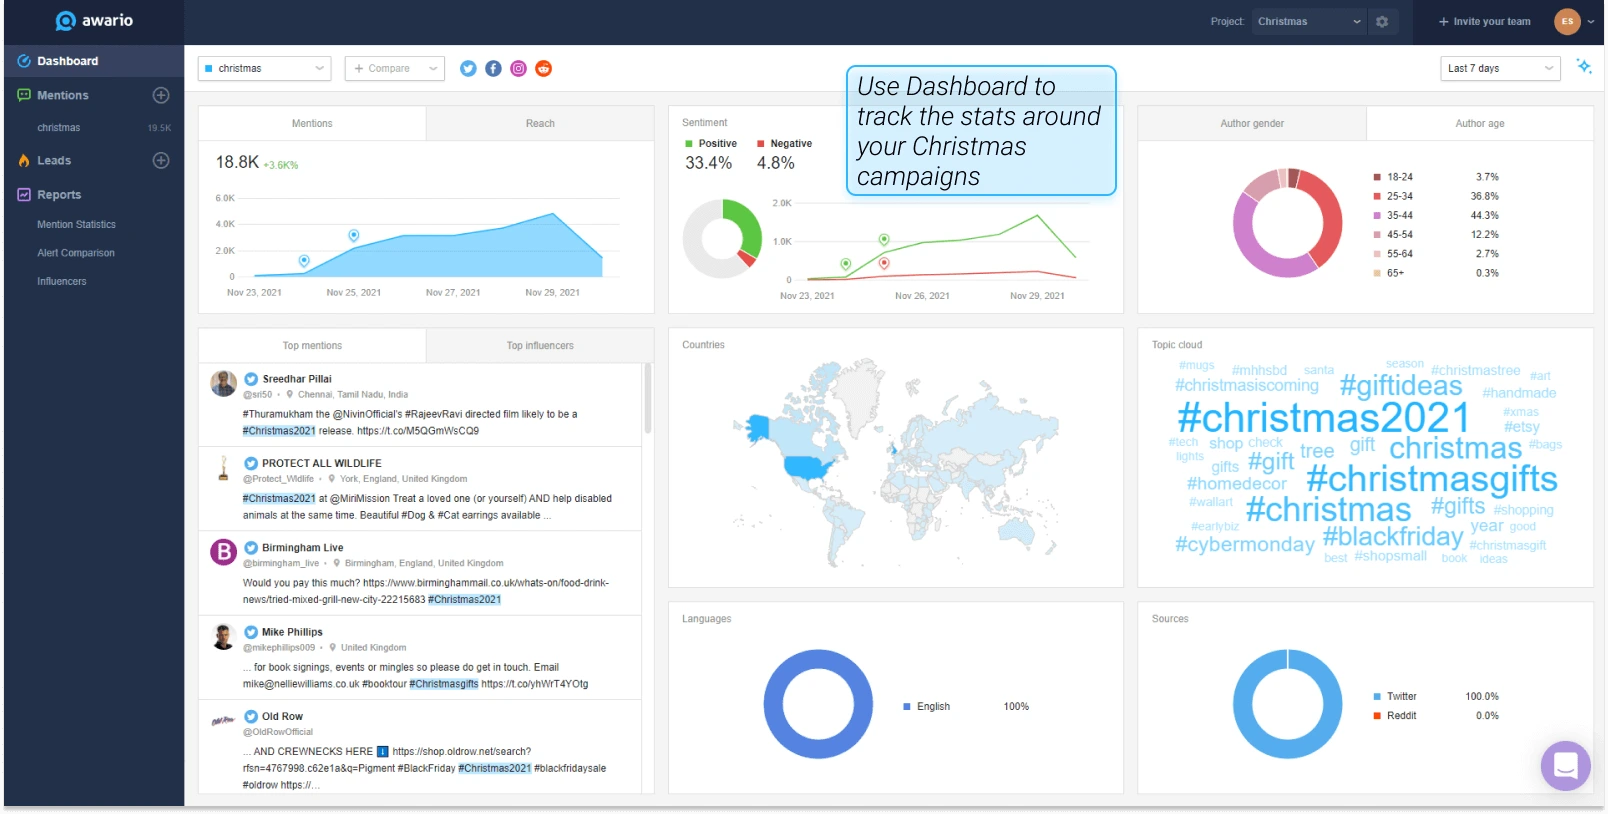Open Birmingham Live avatar

[223, 552]
